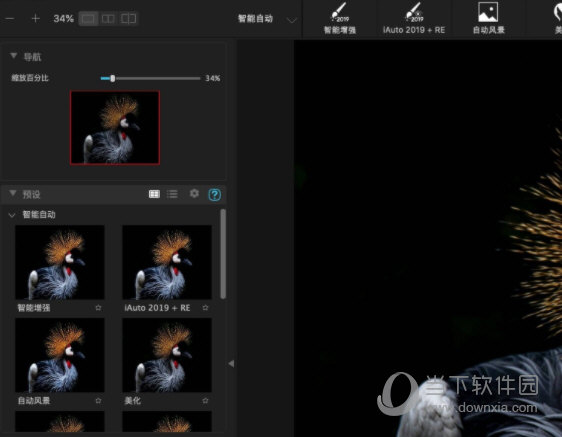This screenshot has width=562, height=437.
Task: Click the navigator preview thumbnail
Action: (115, 128)
